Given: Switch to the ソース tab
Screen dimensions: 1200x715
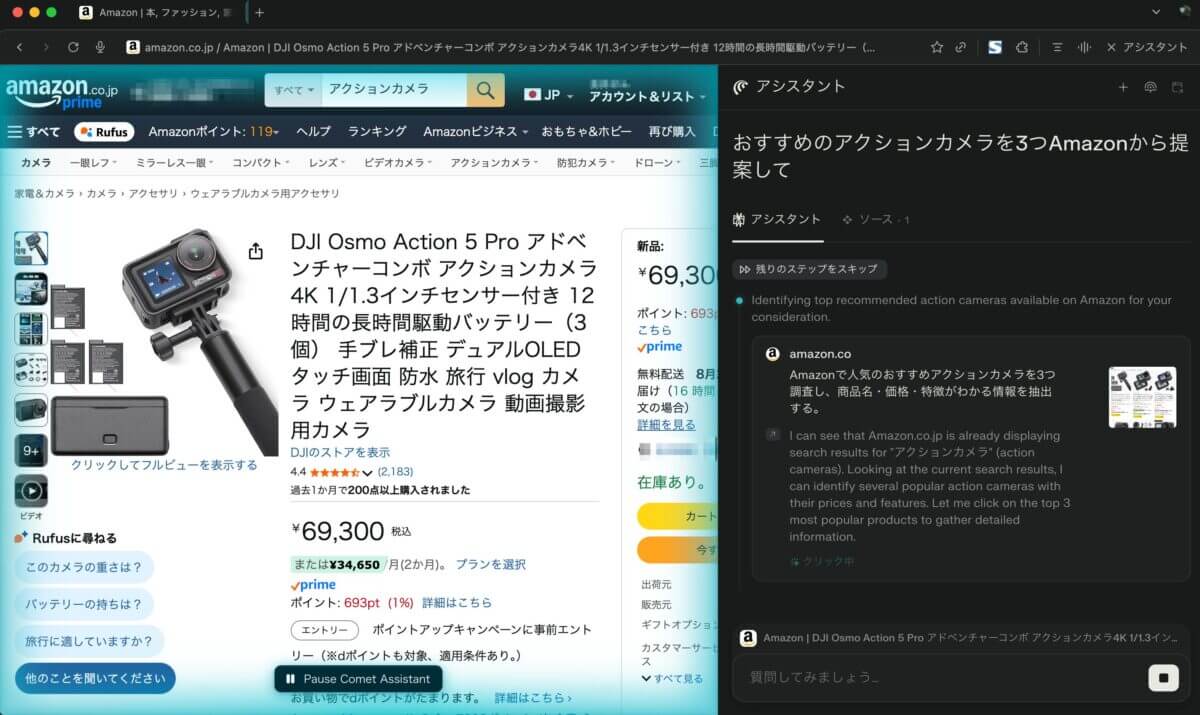Looking at the screenshot, I should [876, 219].
